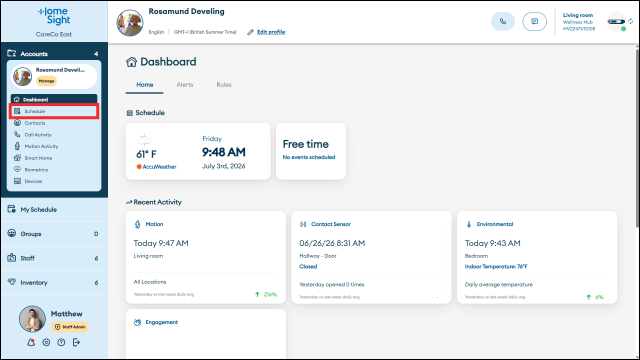This screenshot has width=640, height=360.
Task: Switch to the Home tab
Action: coord(144,85)
